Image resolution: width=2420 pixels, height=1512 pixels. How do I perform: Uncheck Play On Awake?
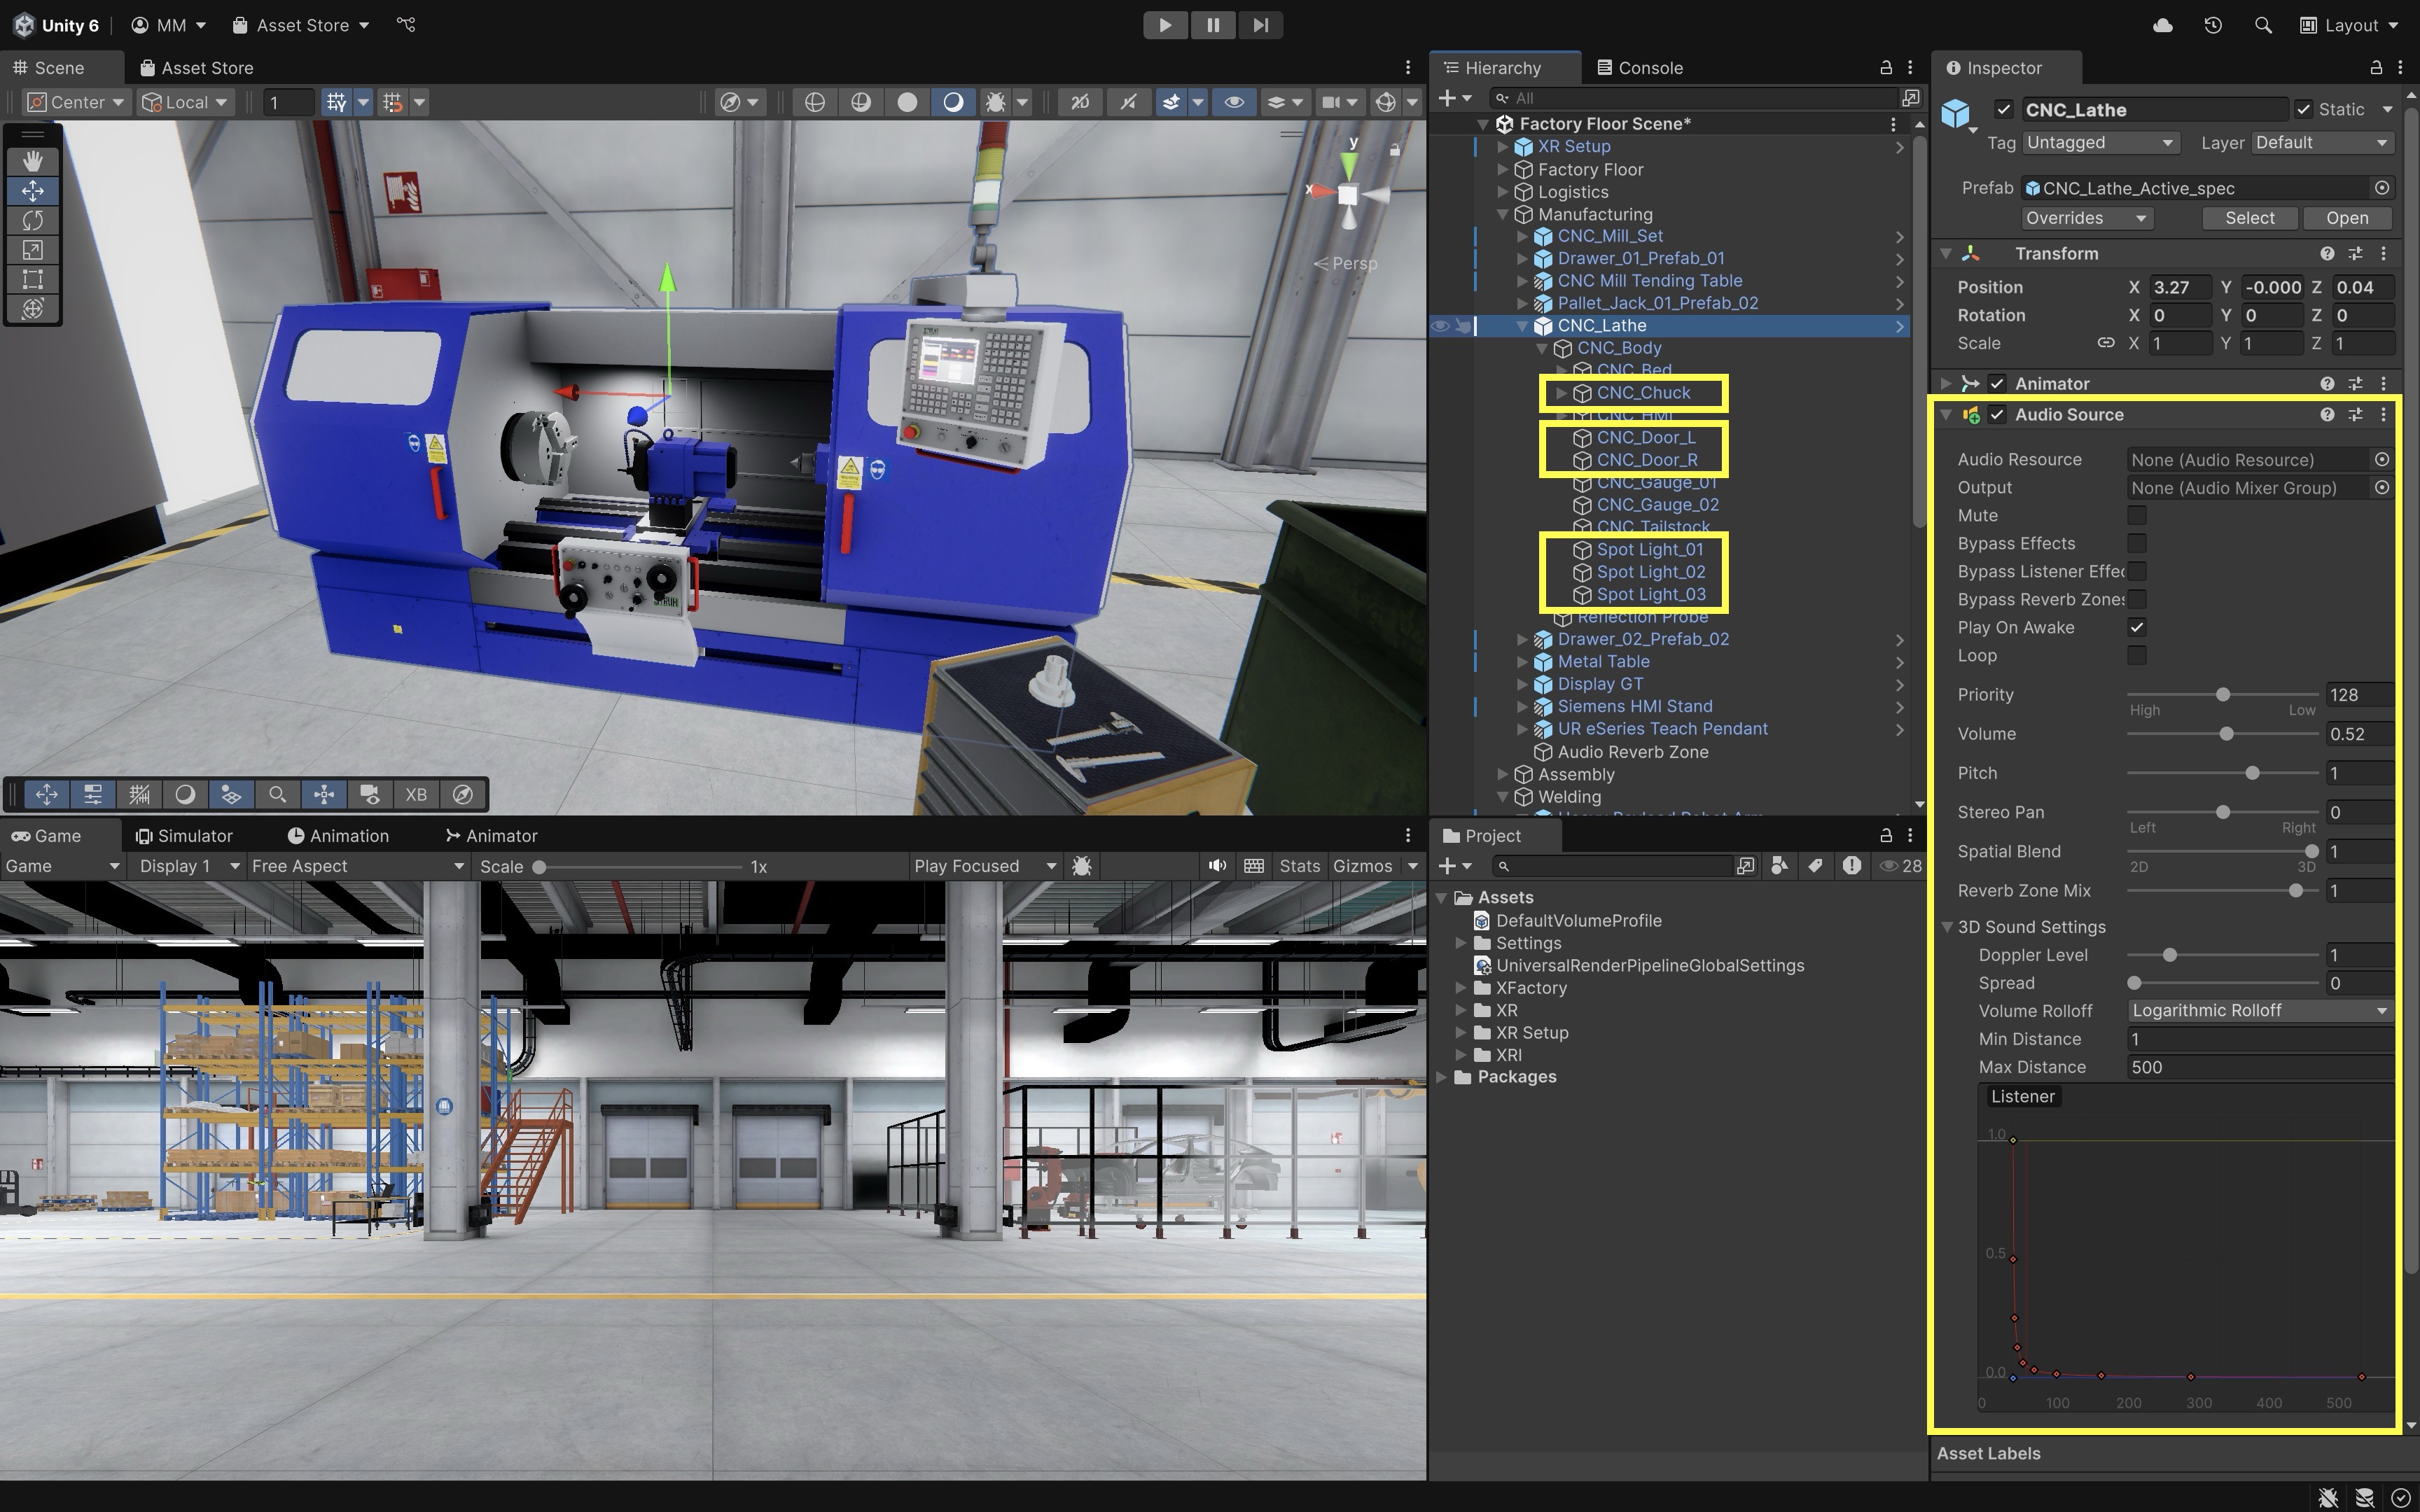point(2137,628)
